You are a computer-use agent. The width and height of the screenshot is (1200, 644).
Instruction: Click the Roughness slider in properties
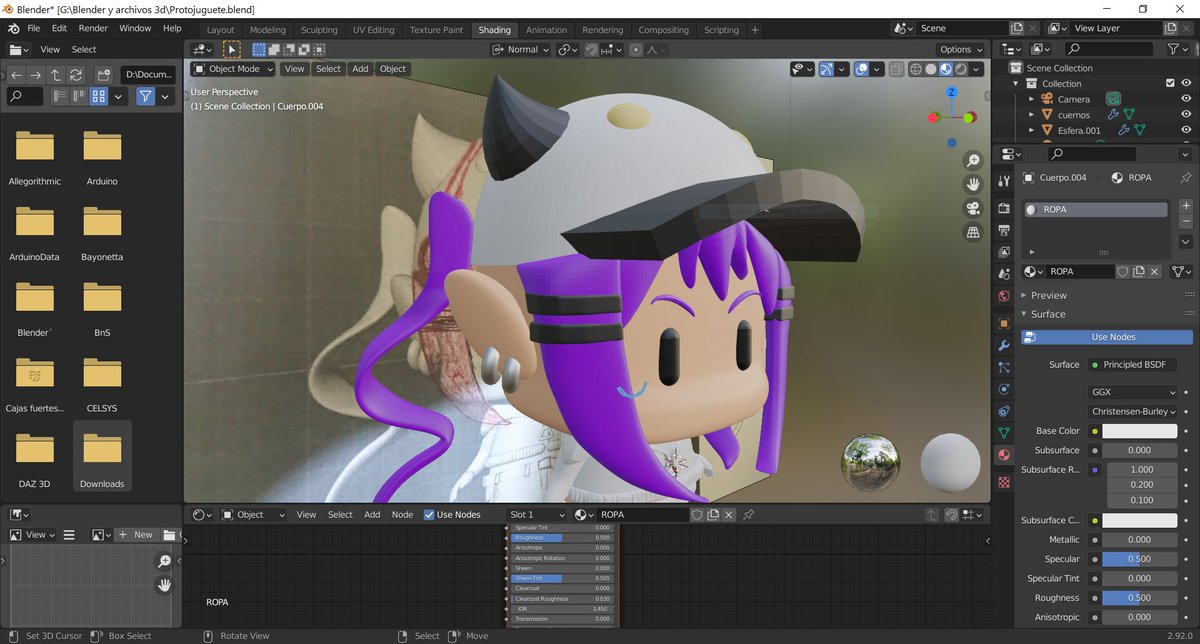tap(1139, 598)
